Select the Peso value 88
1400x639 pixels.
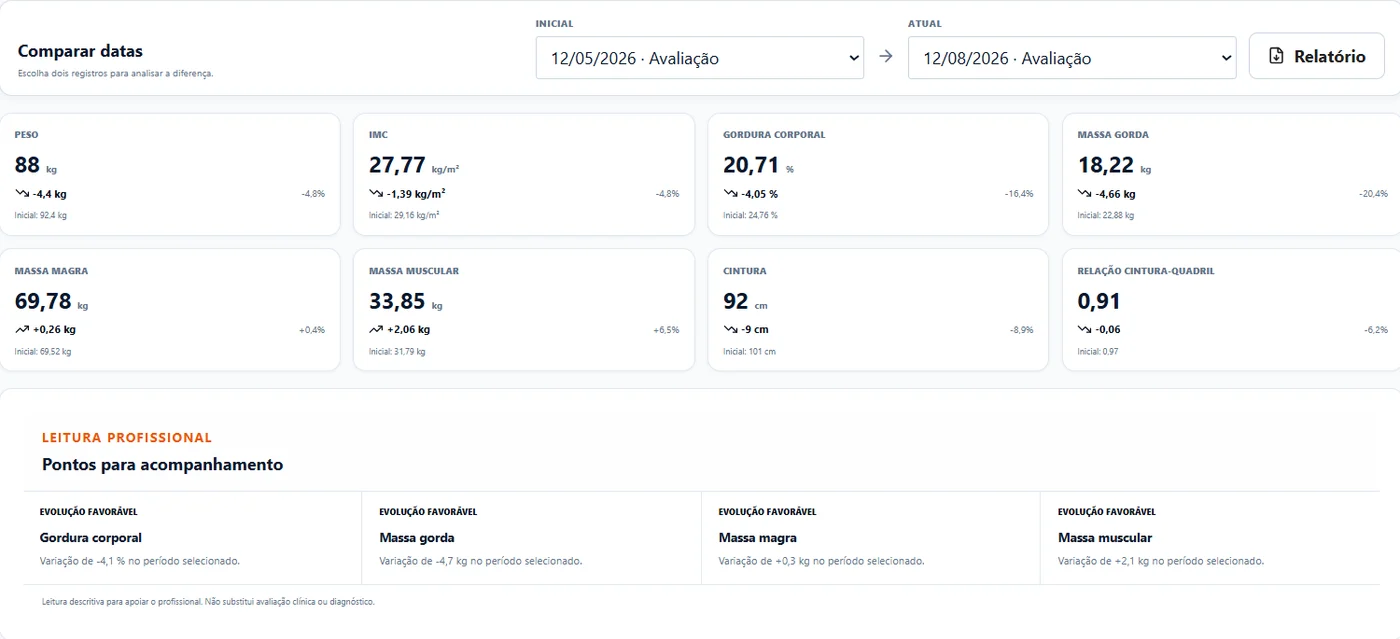point(27,165)
